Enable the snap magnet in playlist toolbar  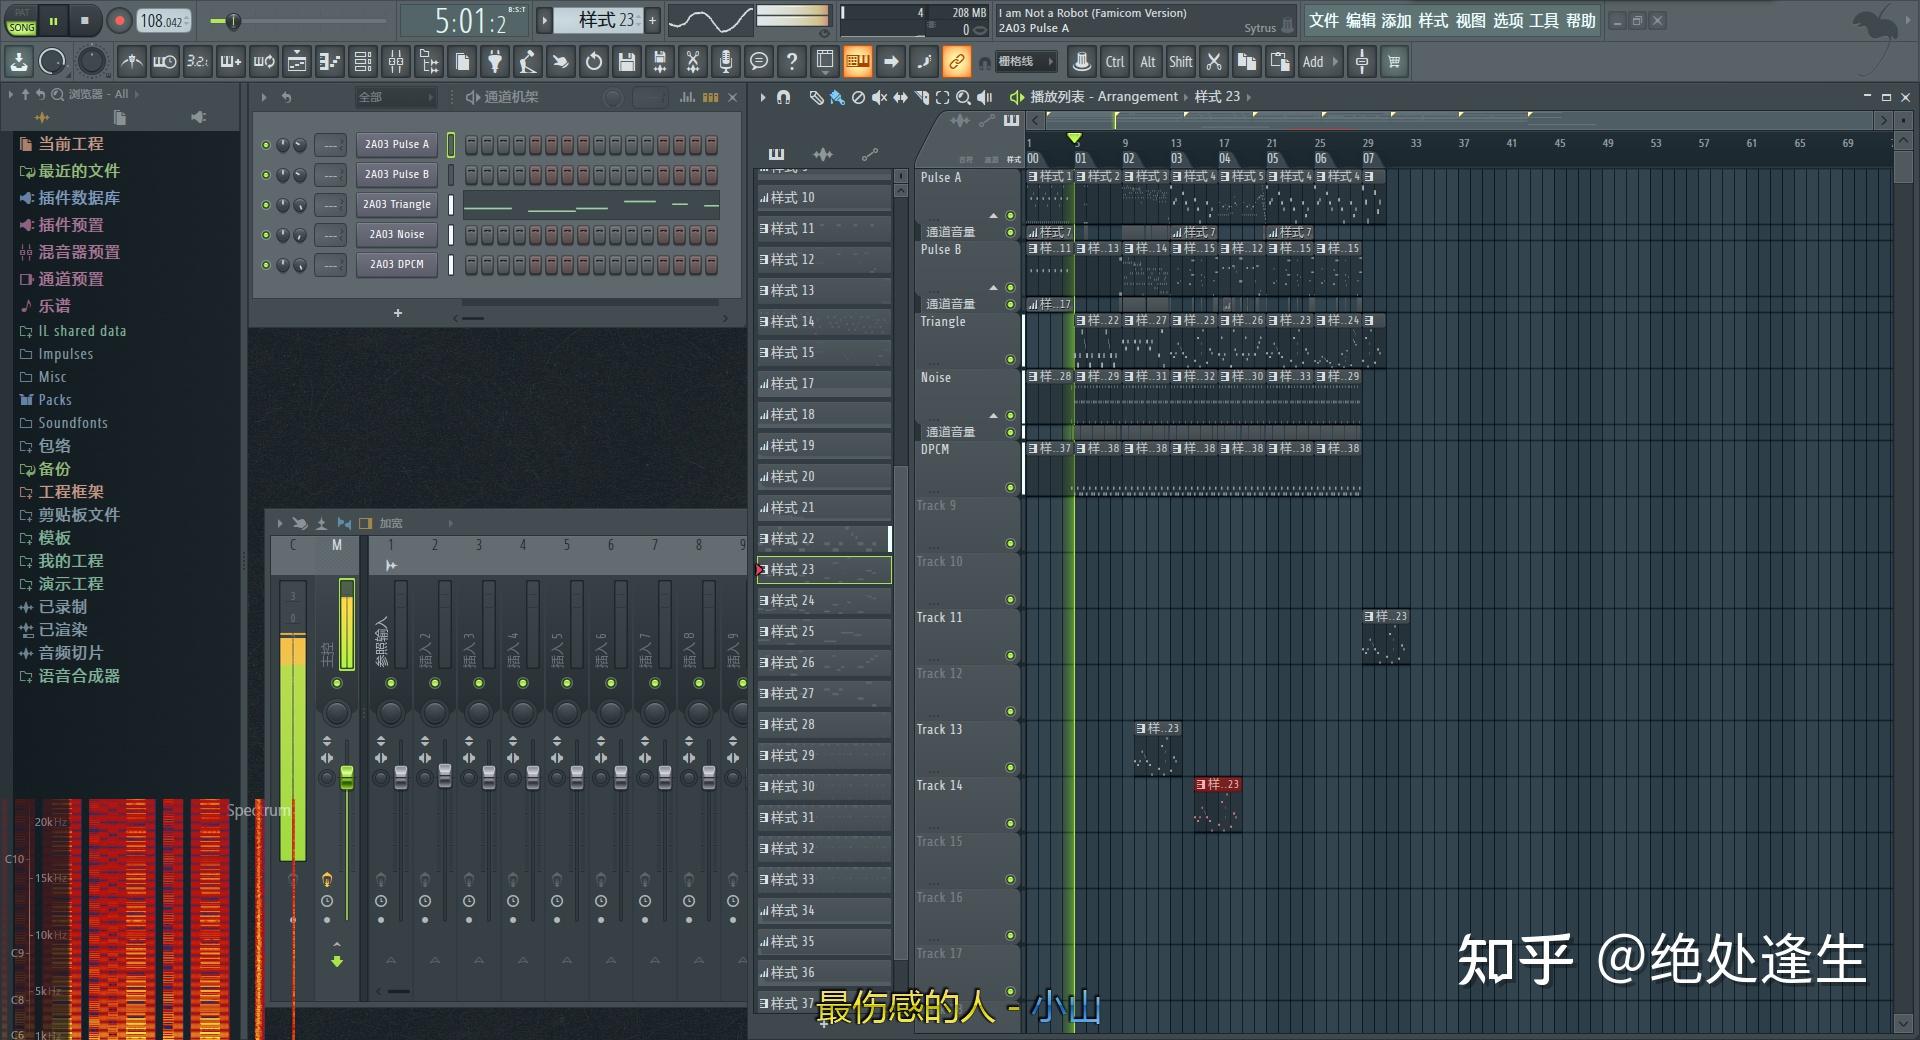[784, 97]
